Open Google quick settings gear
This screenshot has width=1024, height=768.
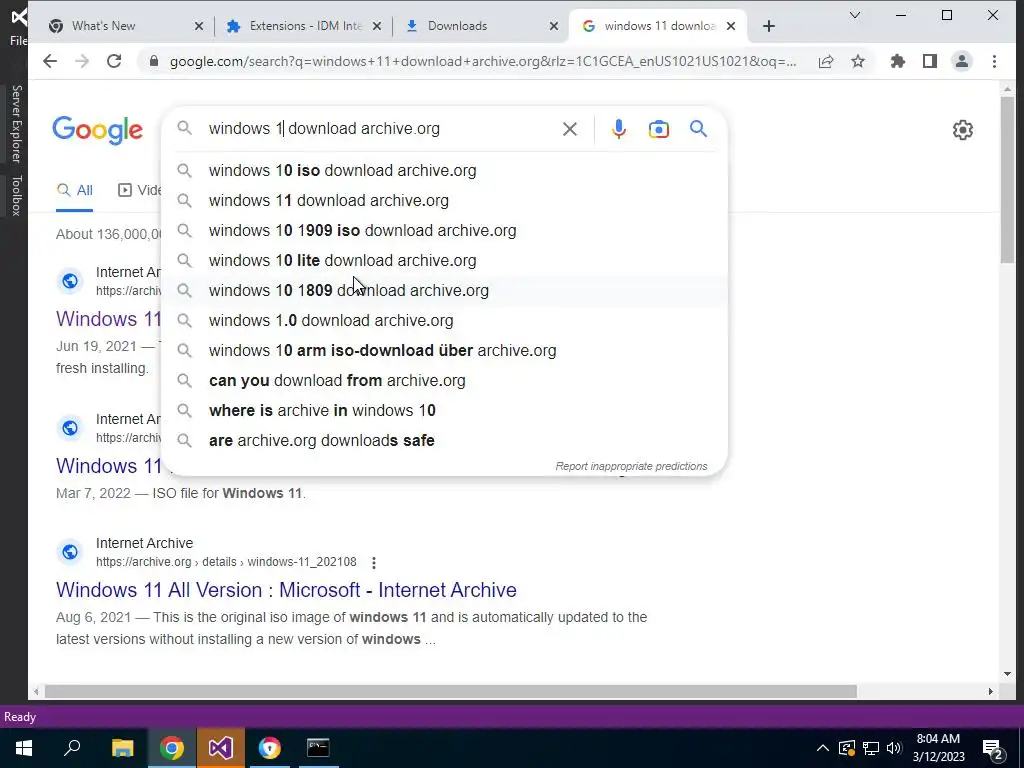963,130
